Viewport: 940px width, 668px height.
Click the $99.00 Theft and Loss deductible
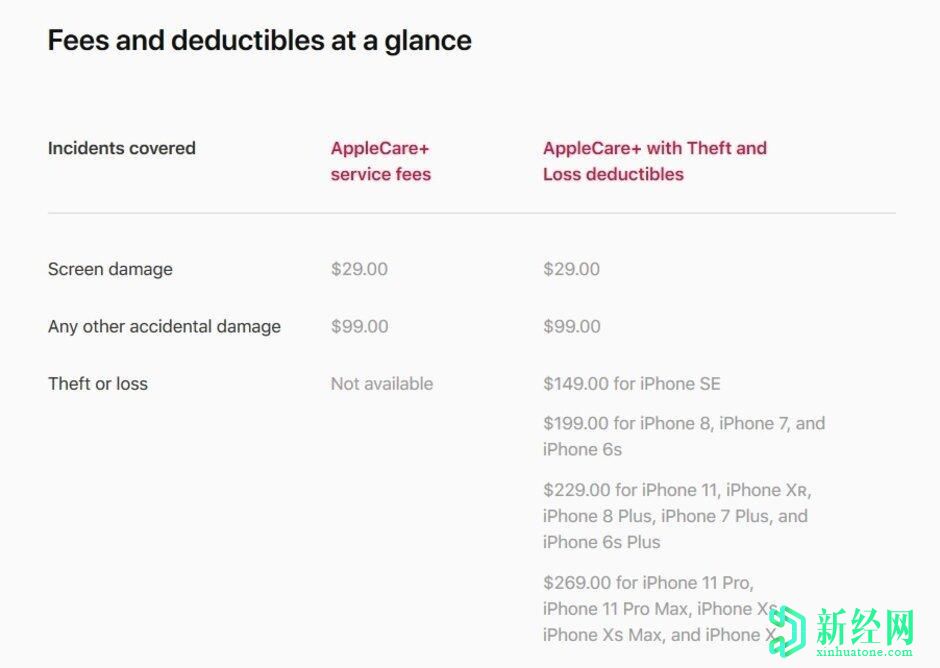point(571,326)
